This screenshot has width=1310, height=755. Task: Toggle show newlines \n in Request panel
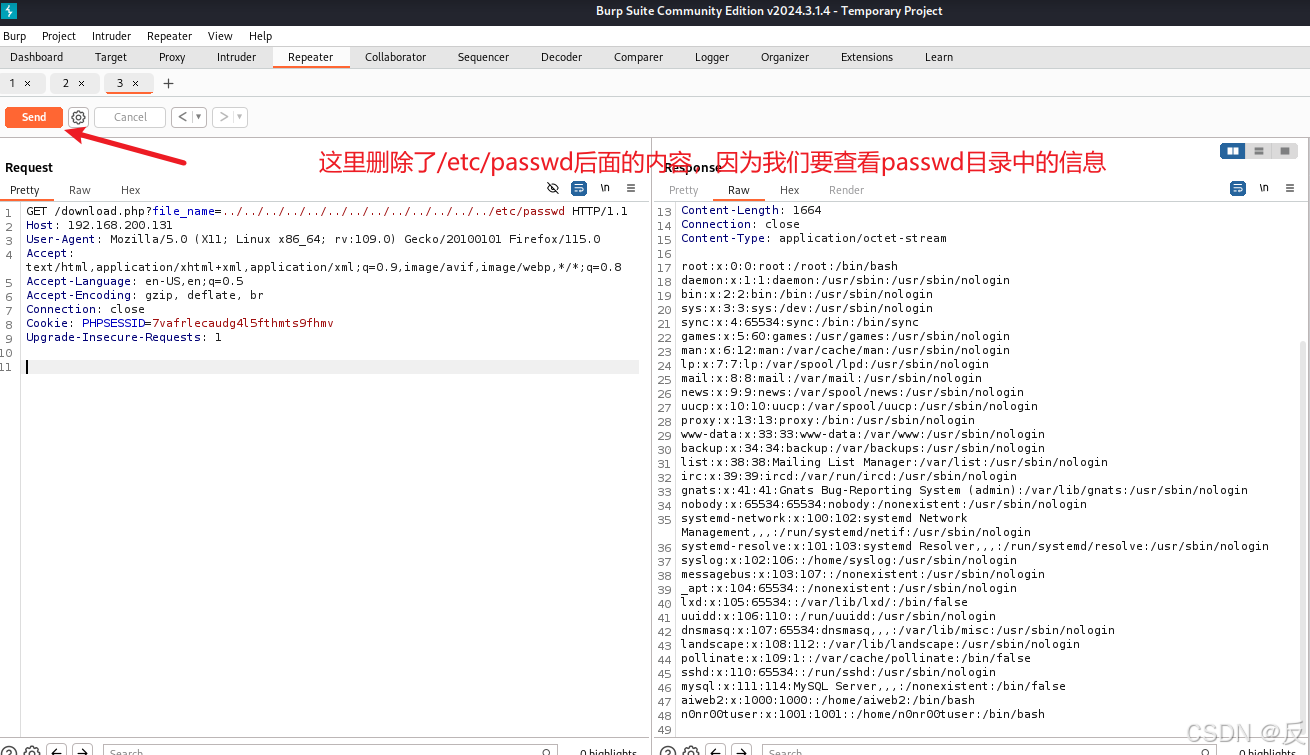point(605,188)
